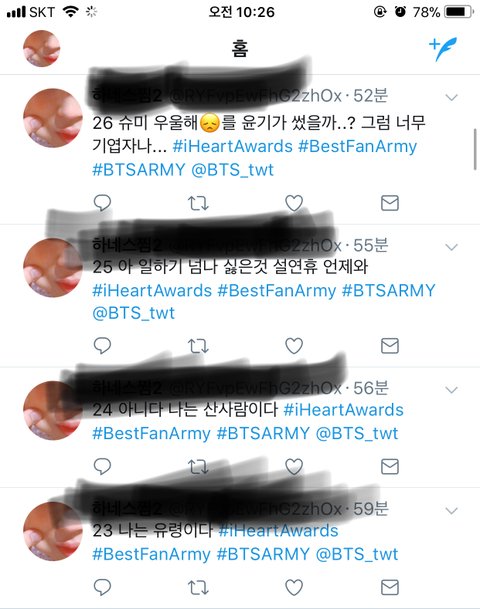
Task: Retweet the tweet numbered 26
Action: pyautogui.click(x=198, y=203)
